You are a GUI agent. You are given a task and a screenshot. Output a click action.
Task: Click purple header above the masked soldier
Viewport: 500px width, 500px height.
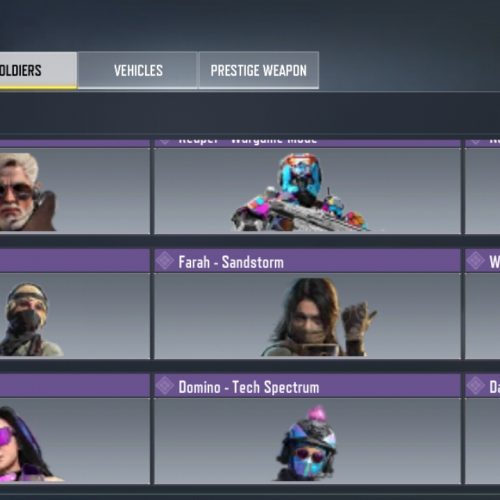(75, 261)
